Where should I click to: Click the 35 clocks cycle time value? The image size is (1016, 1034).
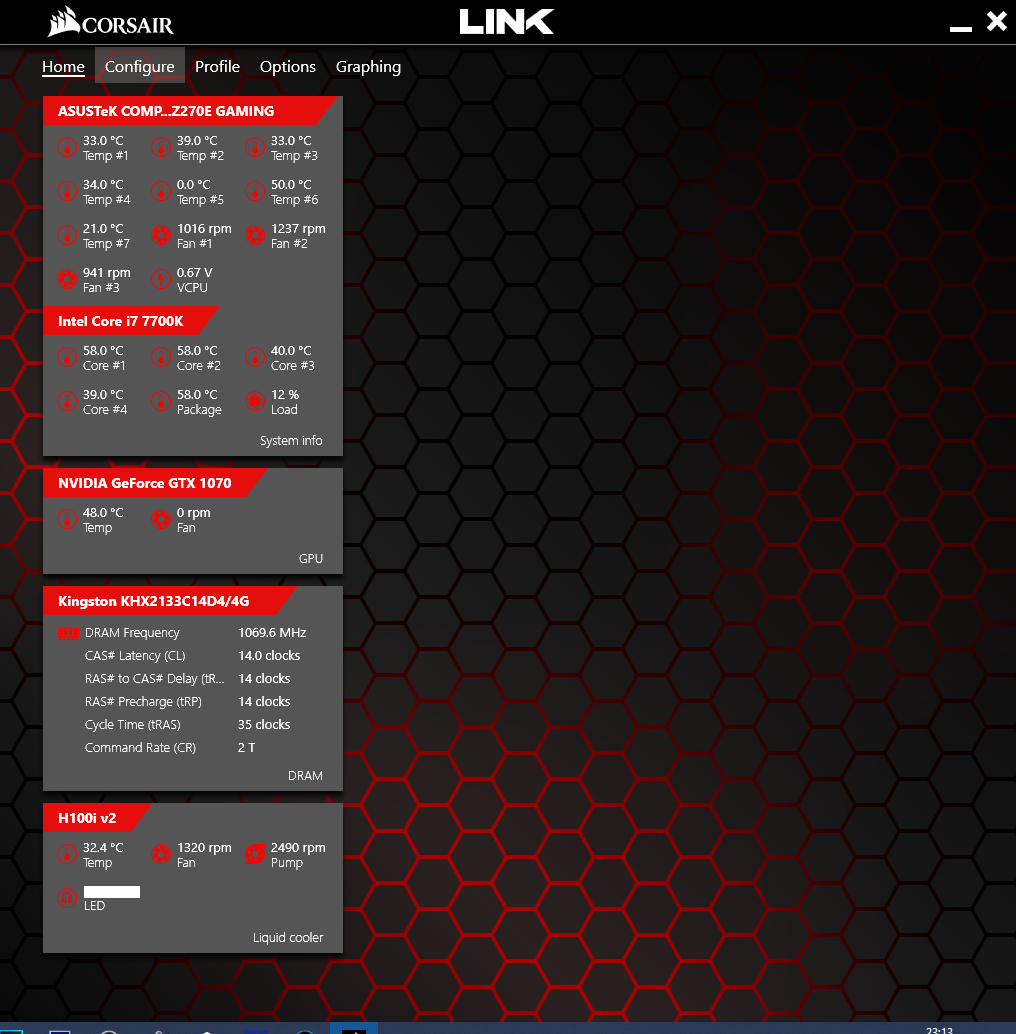click(264, 724)
